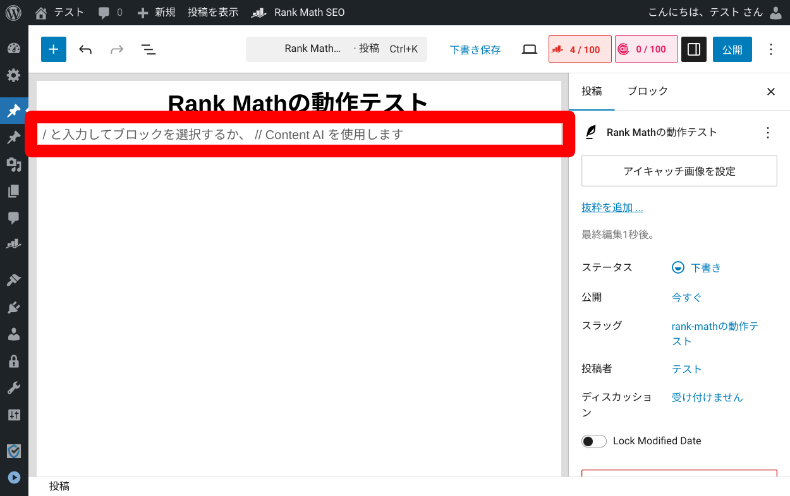Open the comments bubble in admin bar

pyautogui.click(x=110, y=12)
